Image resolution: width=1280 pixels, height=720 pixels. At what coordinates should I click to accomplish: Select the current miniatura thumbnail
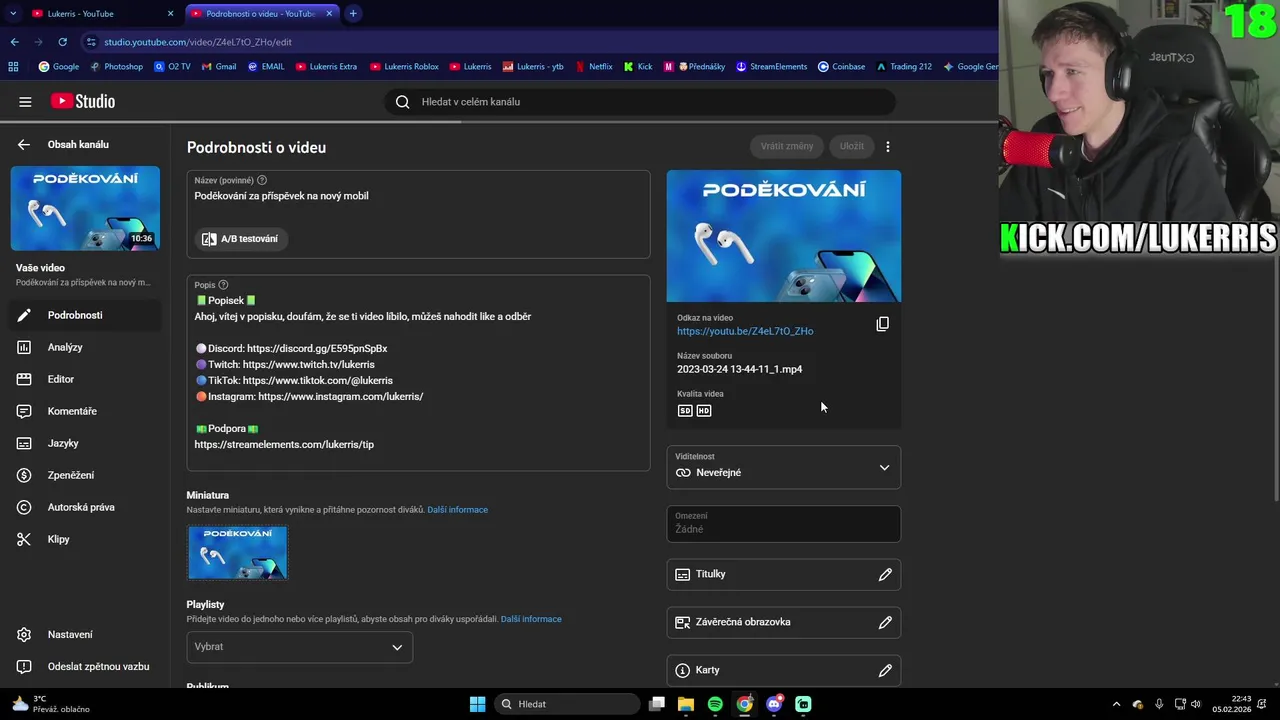click(237, 552)
